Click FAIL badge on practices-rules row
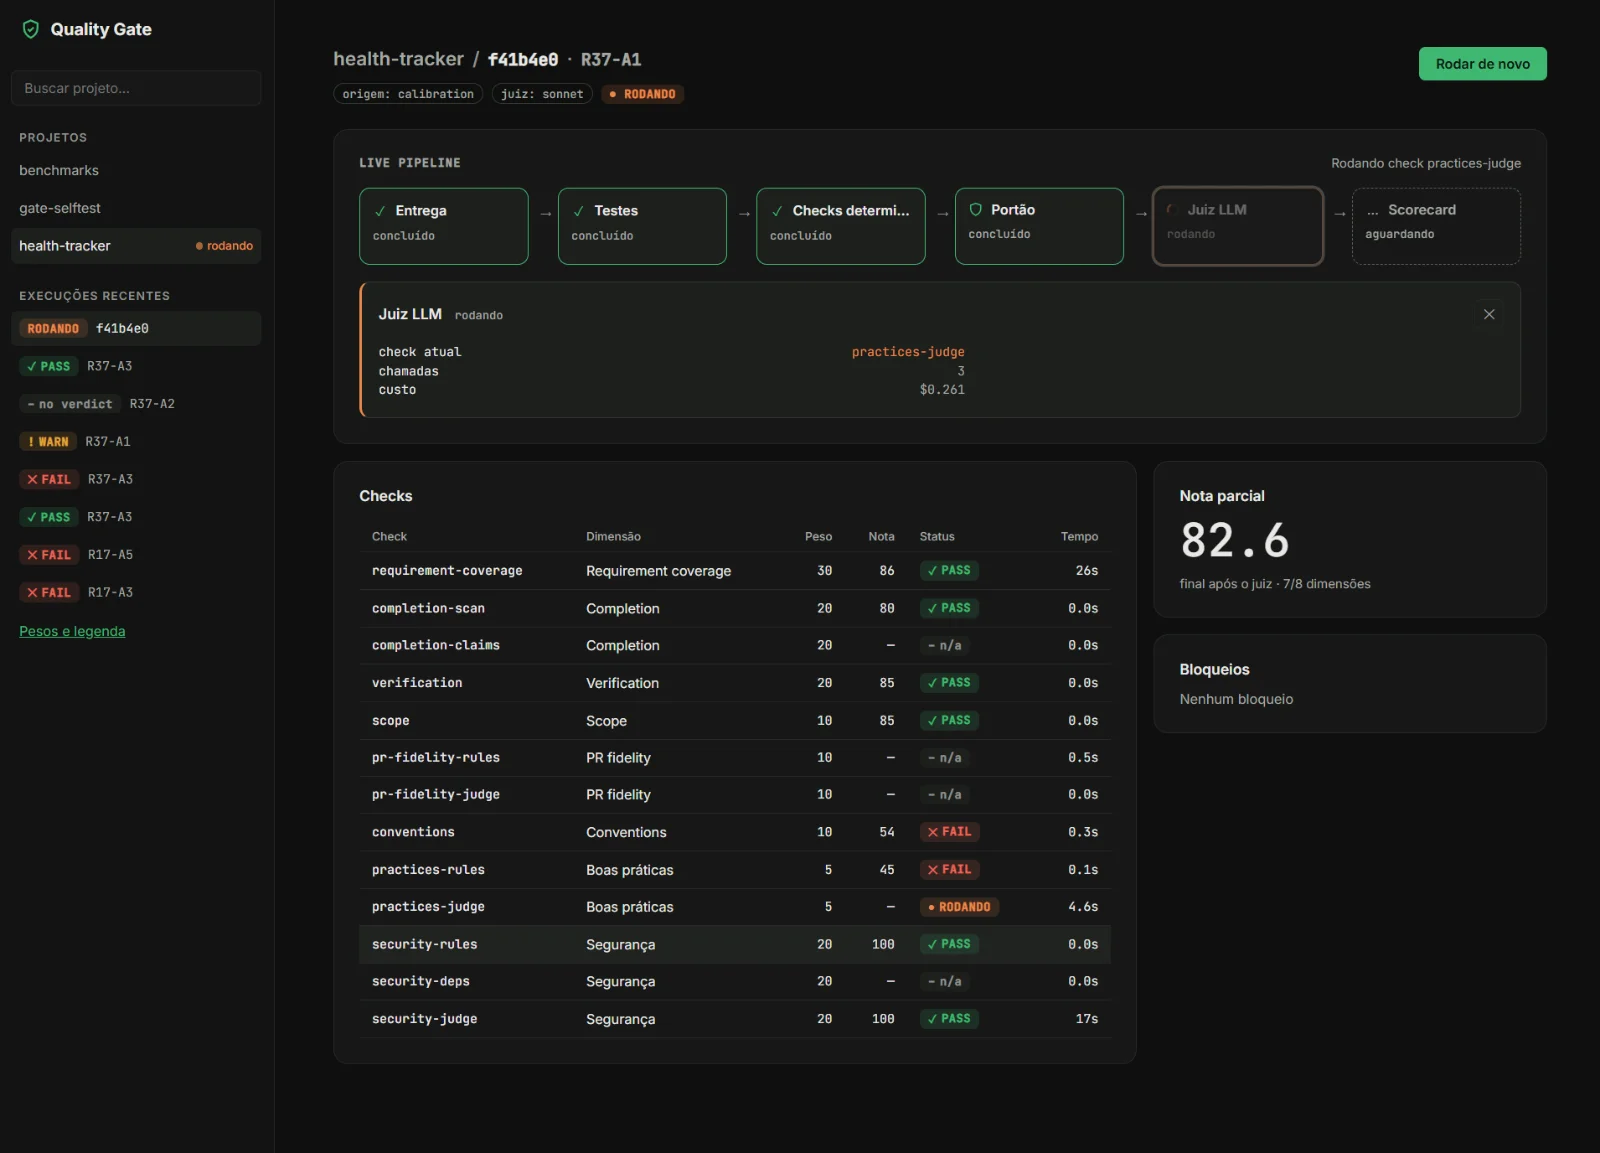 [x=949, y=870]
